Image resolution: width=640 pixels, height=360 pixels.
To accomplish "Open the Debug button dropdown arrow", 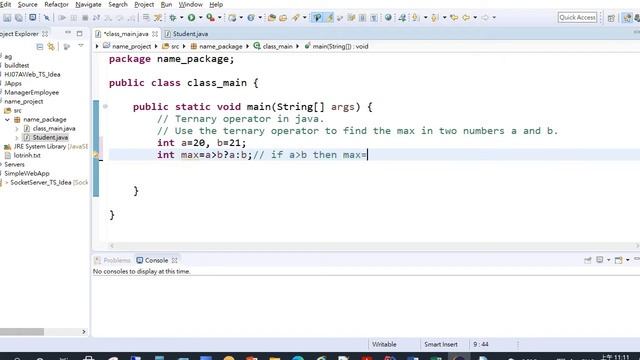I will tap(182, 18).
